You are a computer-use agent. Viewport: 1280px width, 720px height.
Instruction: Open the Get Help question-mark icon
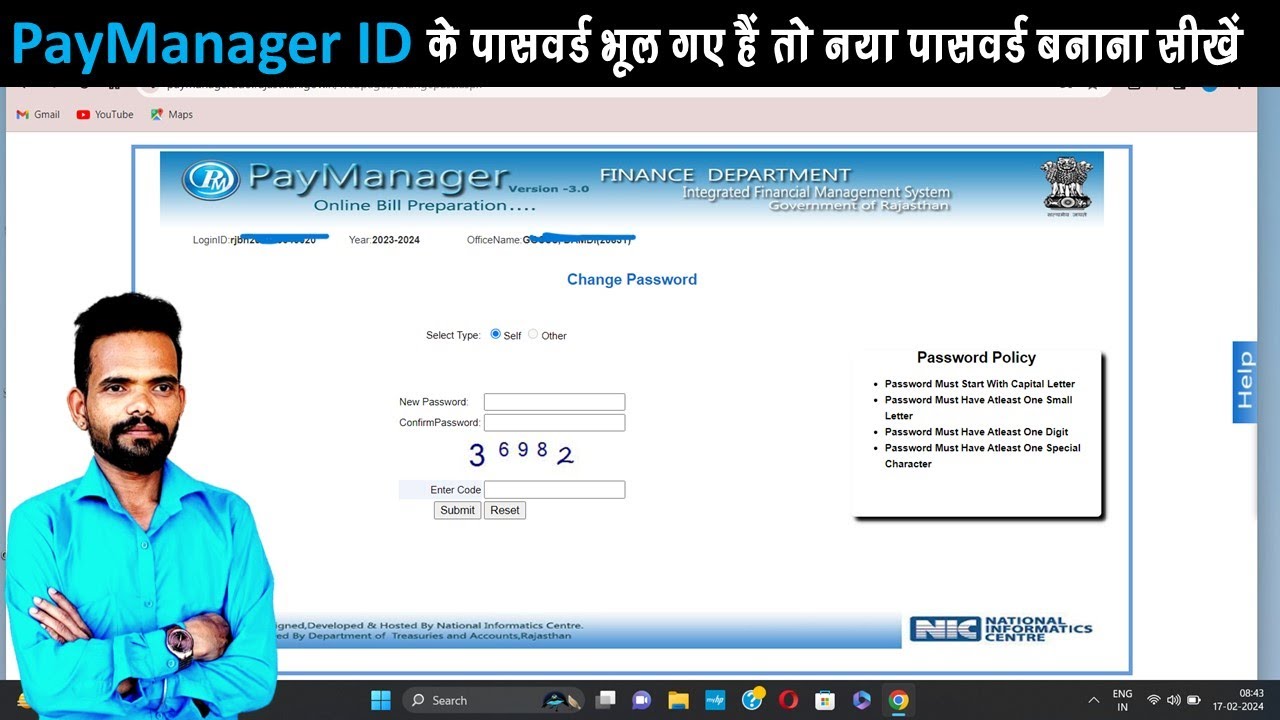coord(752,700)
